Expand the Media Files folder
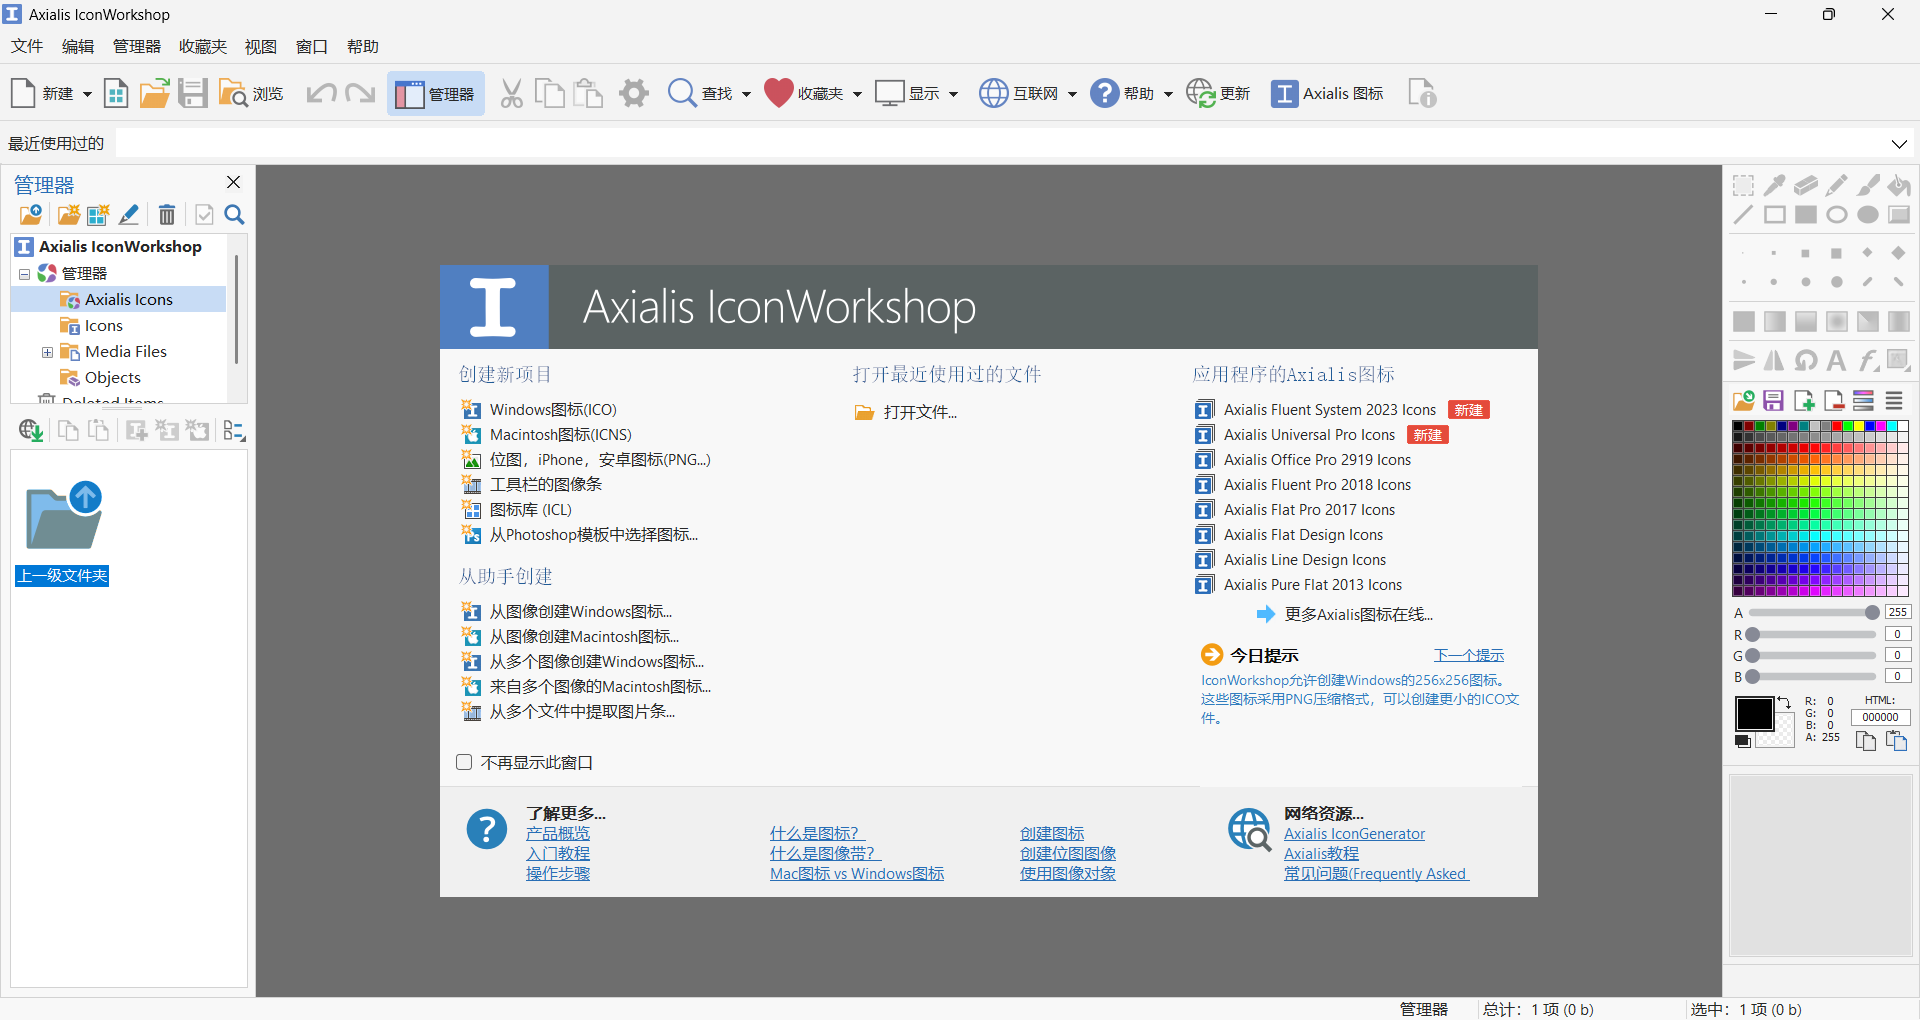The image size is (1920, 1020). pyautogui.click(x=47, y=351)
